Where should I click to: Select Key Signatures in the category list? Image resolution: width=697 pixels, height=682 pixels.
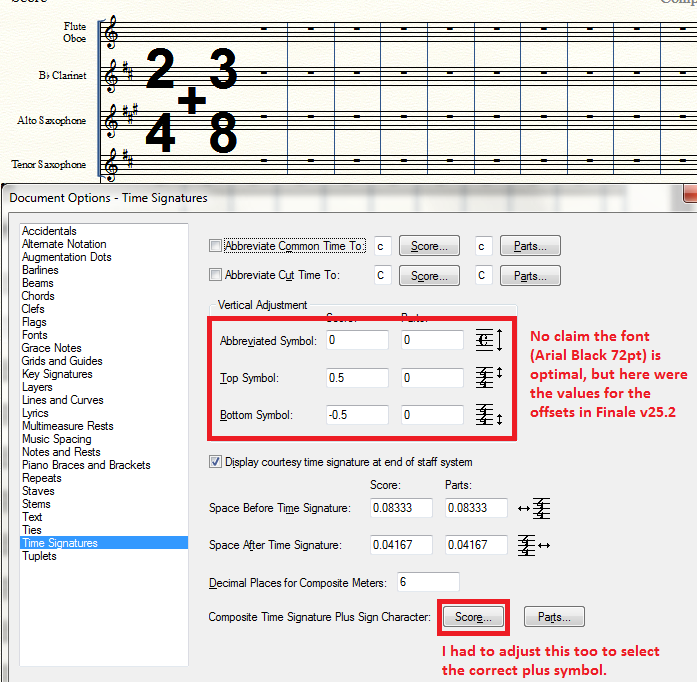tap(57, 374)
